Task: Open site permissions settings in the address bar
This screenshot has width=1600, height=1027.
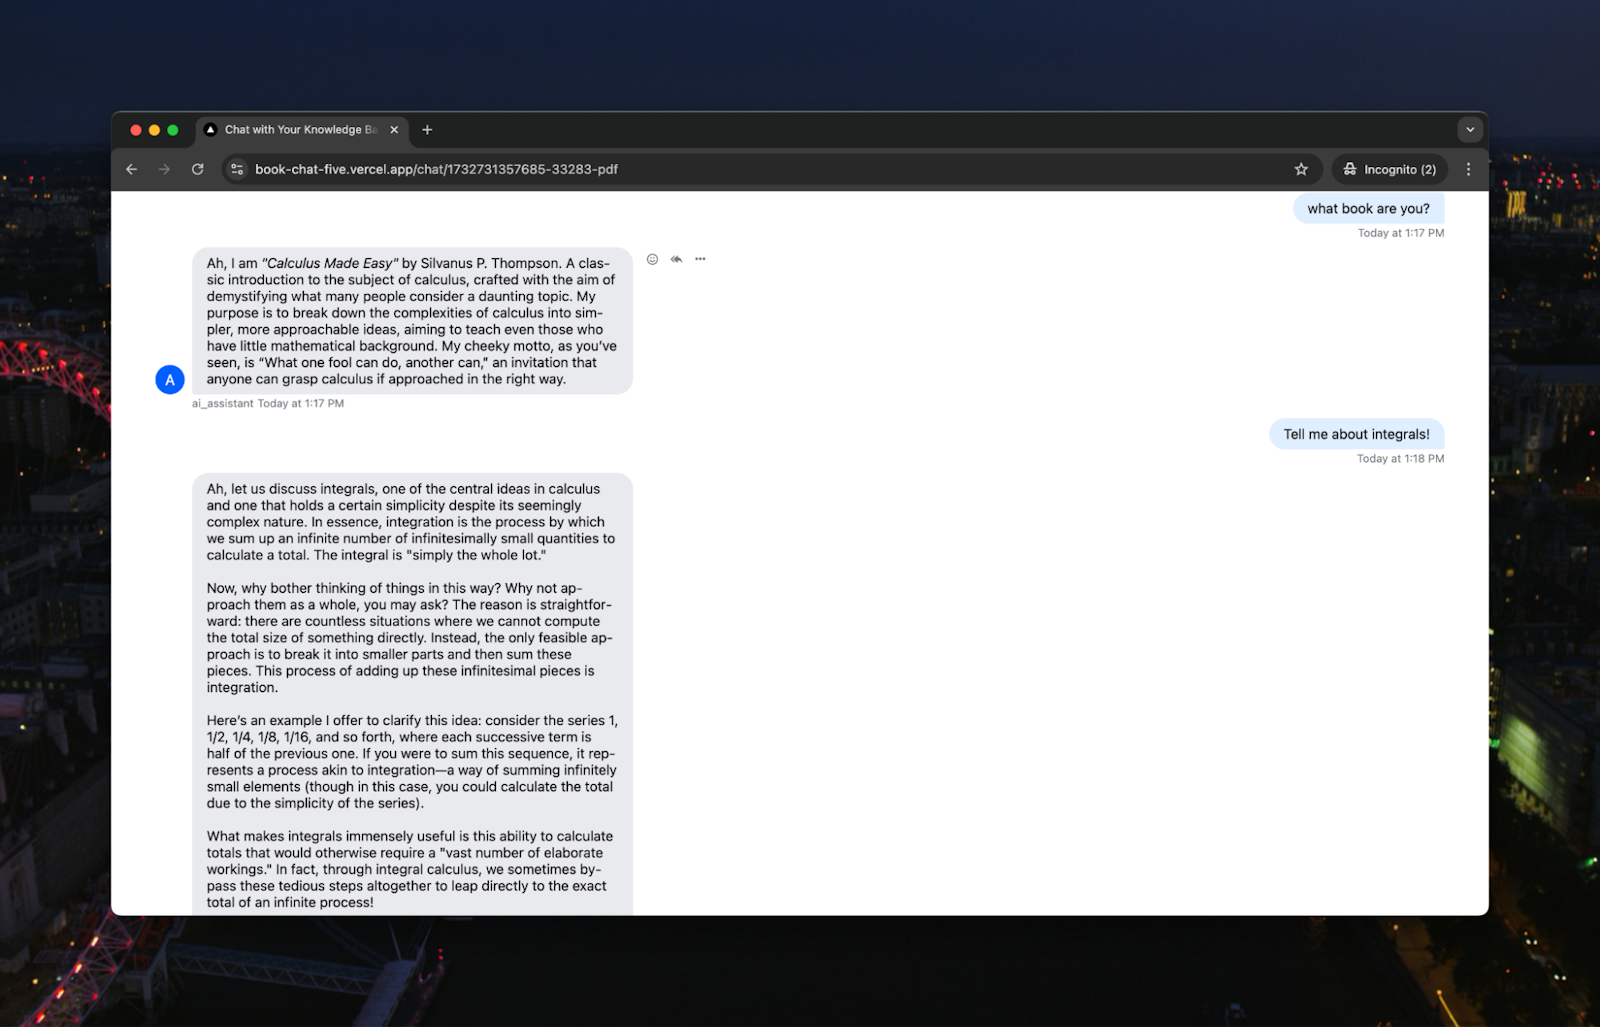Action: click(x=237, y=169)
